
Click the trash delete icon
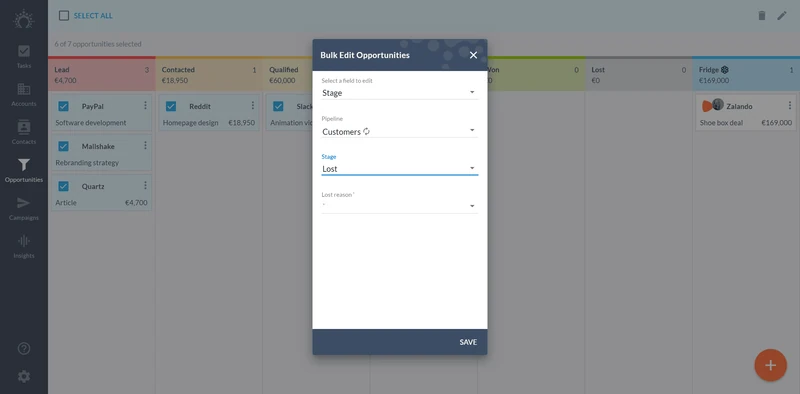coord(762,16)
